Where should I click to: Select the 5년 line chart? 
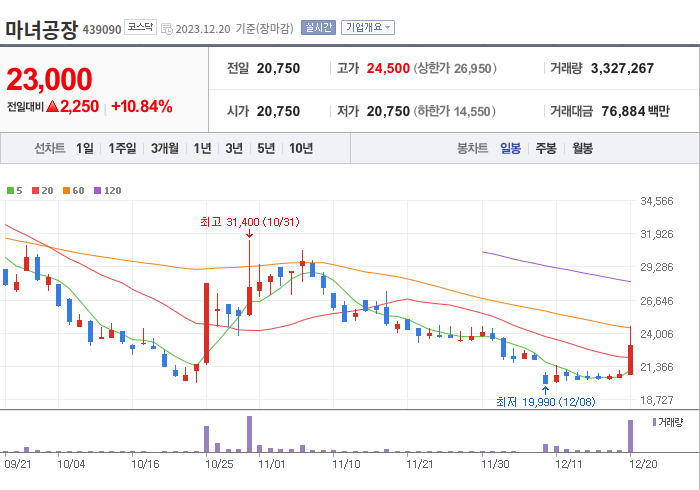tap(266, 148)
